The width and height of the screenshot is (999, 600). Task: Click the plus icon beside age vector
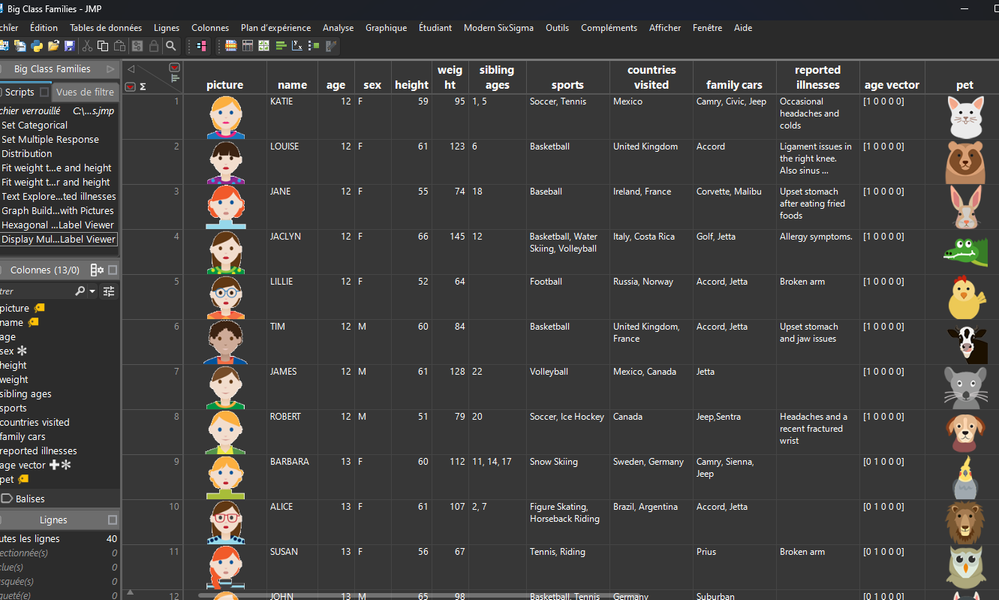54,465
